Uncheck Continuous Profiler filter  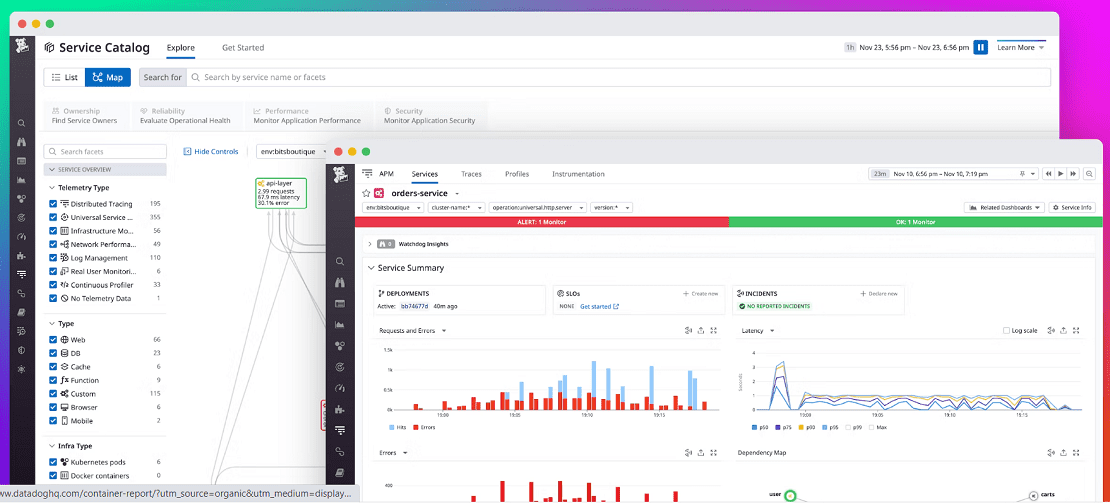coord(53,285)
